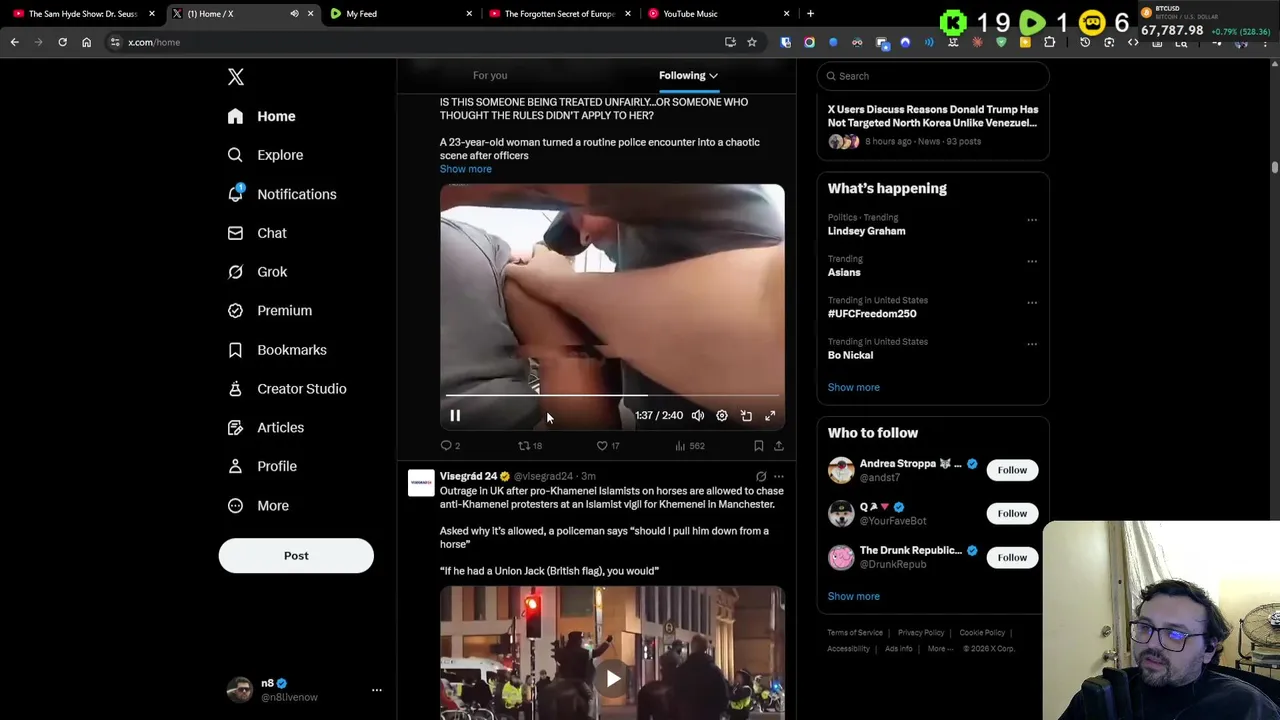Open Profile from the sidebar
The height and width of the screenshot is (720, 1280).
(x=262, y=466)
